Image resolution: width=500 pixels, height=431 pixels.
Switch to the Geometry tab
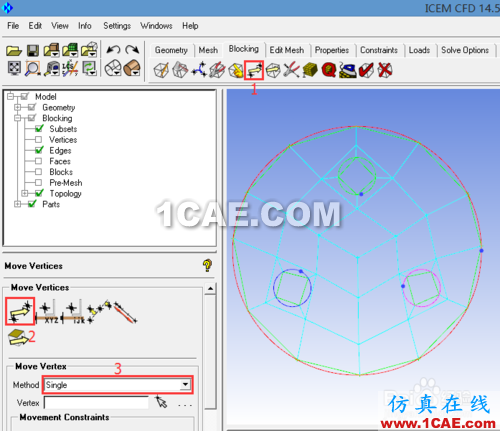point(171,50)
